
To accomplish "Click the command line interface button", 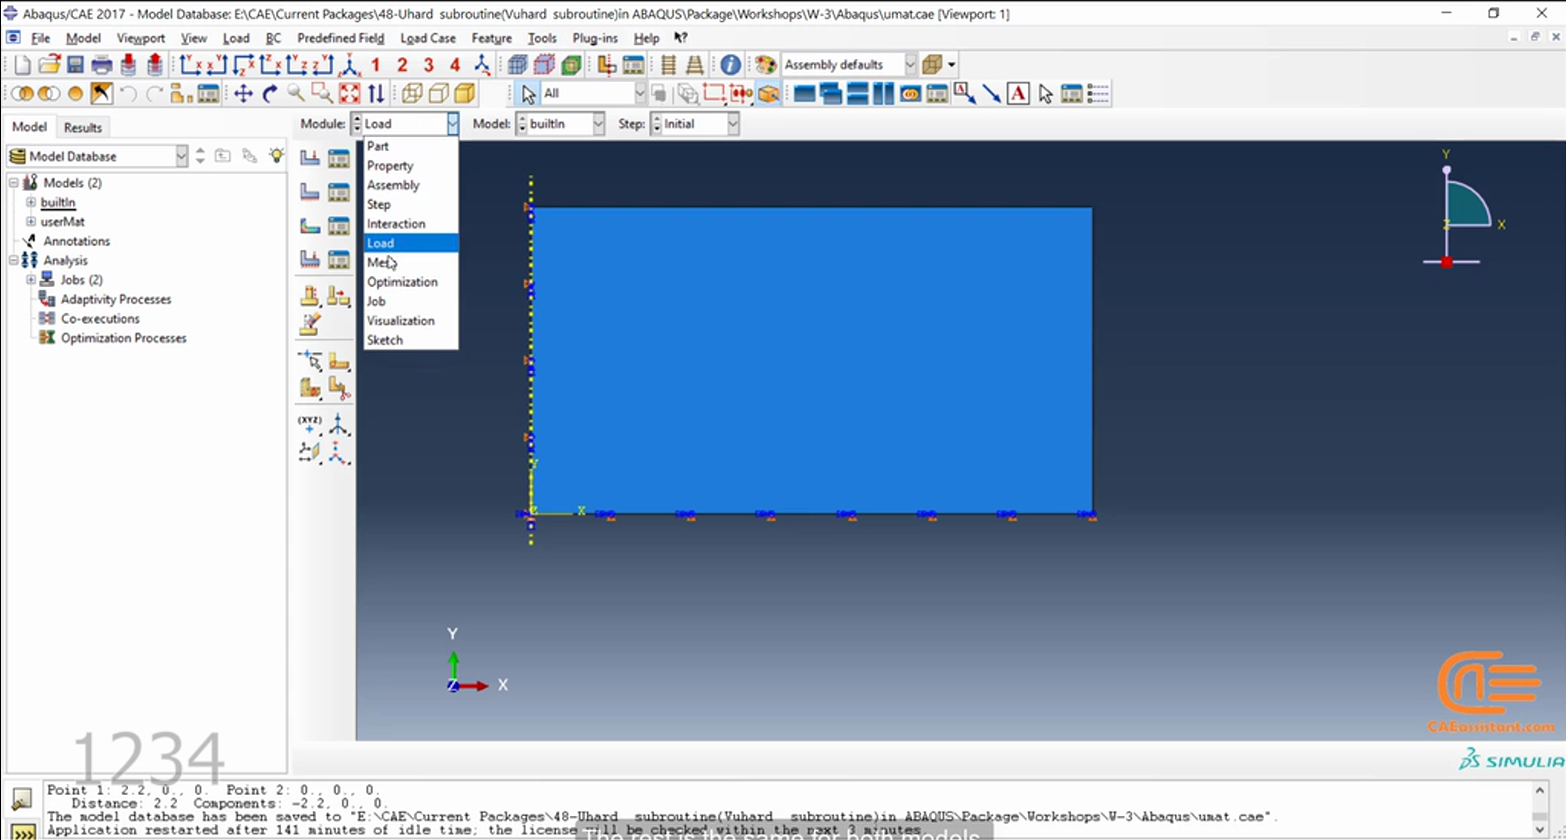I will [22, 831].
